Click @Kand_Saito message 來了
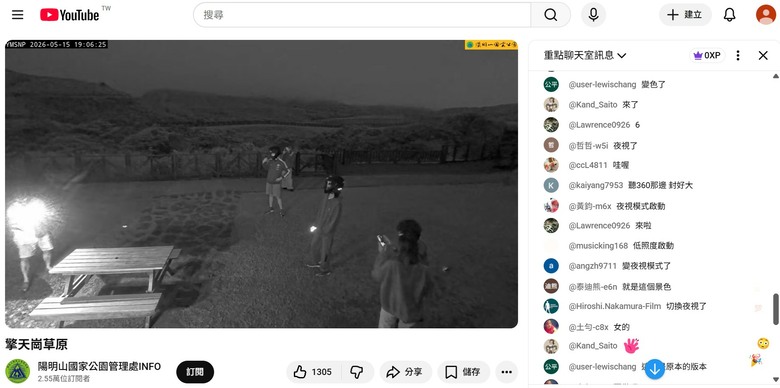The width and height of the screenshot is (780, 388). [x=630, y=104]
